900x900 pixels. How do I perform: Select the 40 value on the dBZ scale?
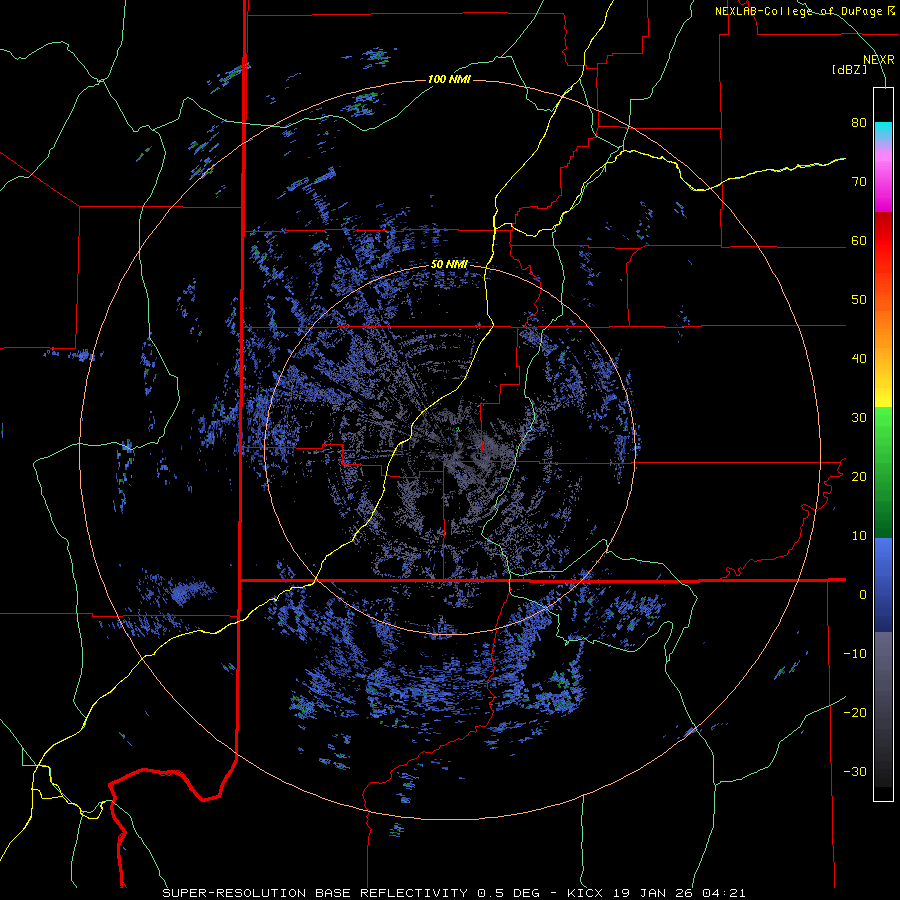[x=859, y=359]
